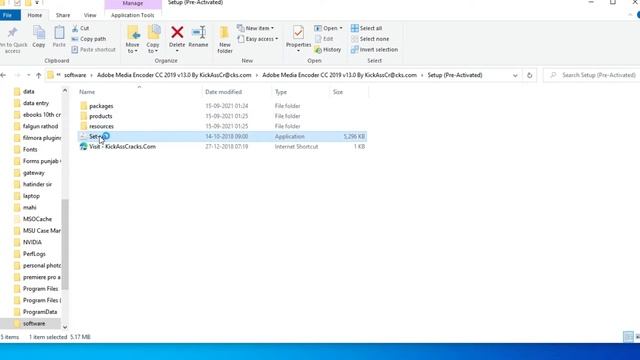
Task: Select software folder in navigation pane
Action: tap(34, 323)
